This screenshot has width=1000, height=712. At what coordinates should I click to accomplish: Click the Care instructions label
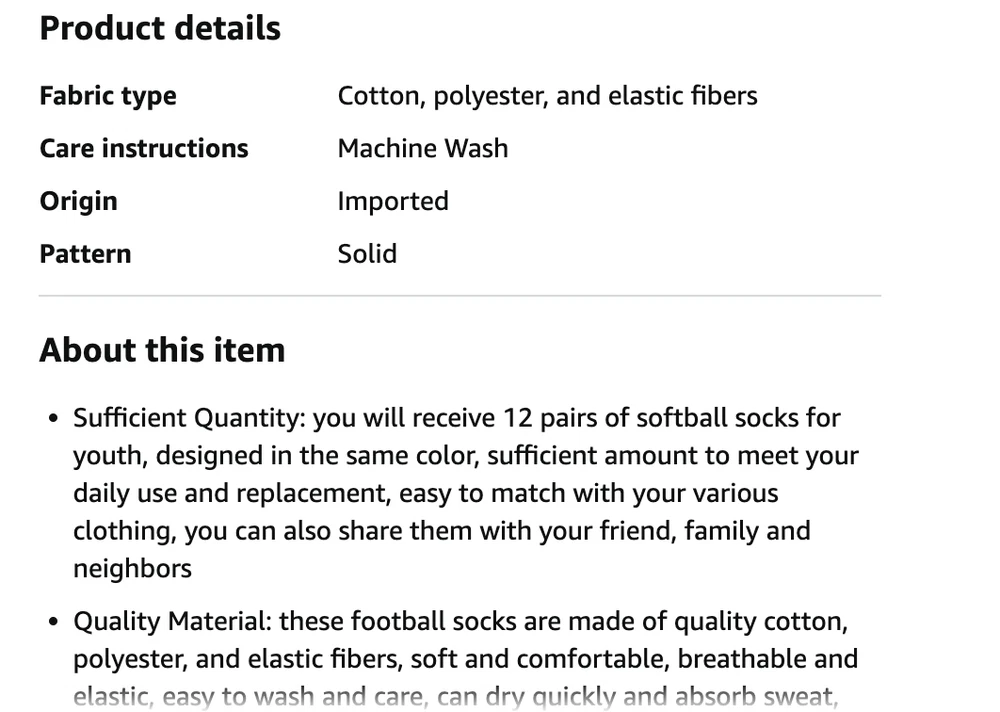coord(144,148)
